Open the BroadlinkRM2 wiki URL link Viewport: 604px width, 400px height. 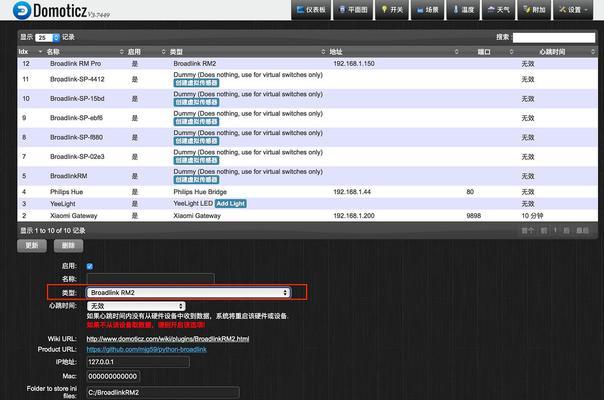(x=168, y=339)
